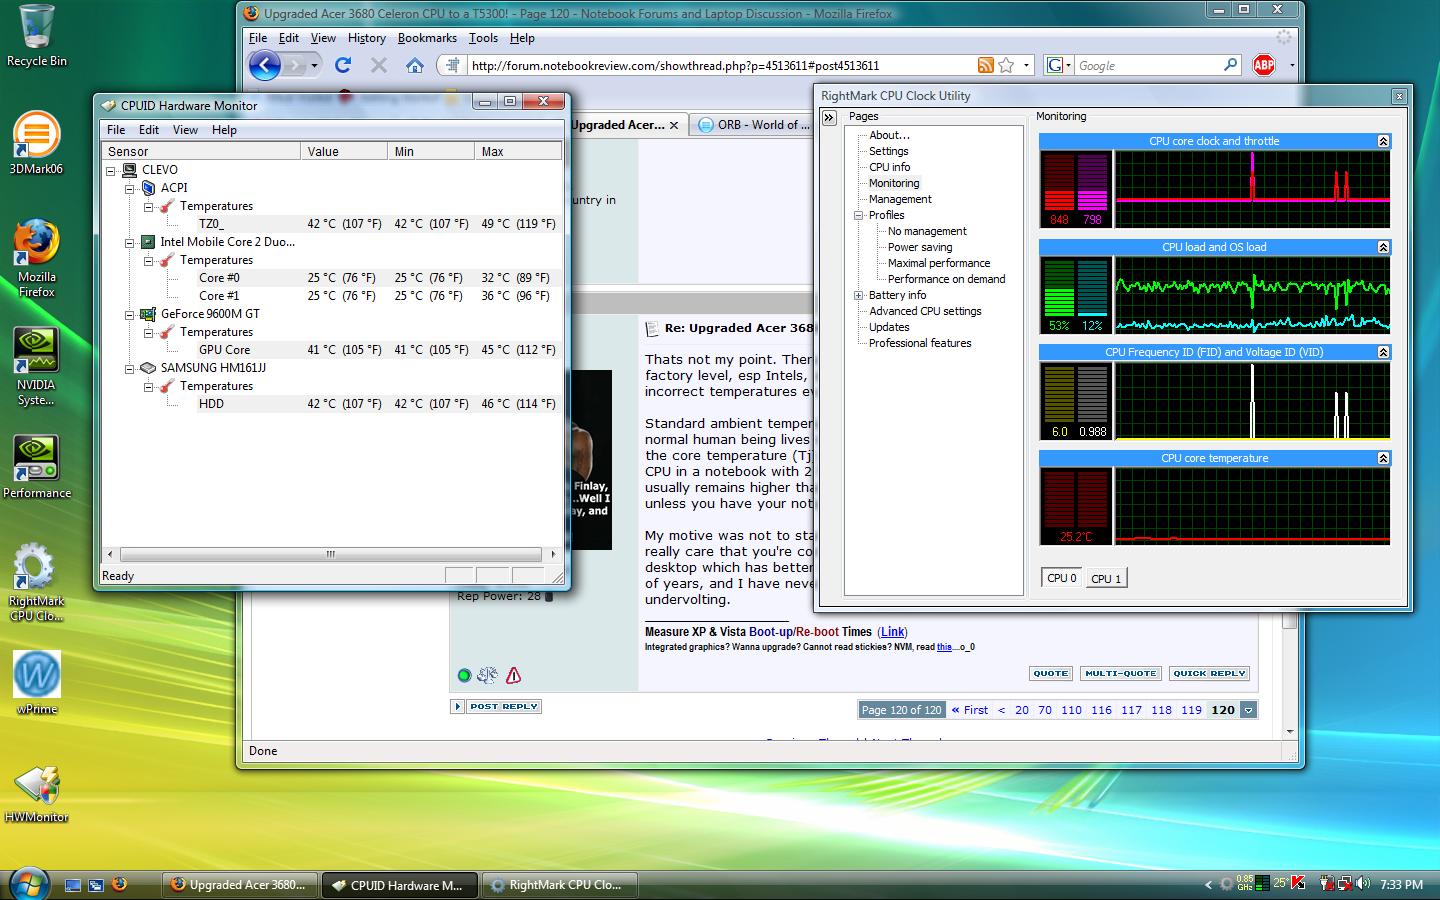Click the green online status icon in post
This screenshot has width=1440, height=900.
(x=464, y=675)
